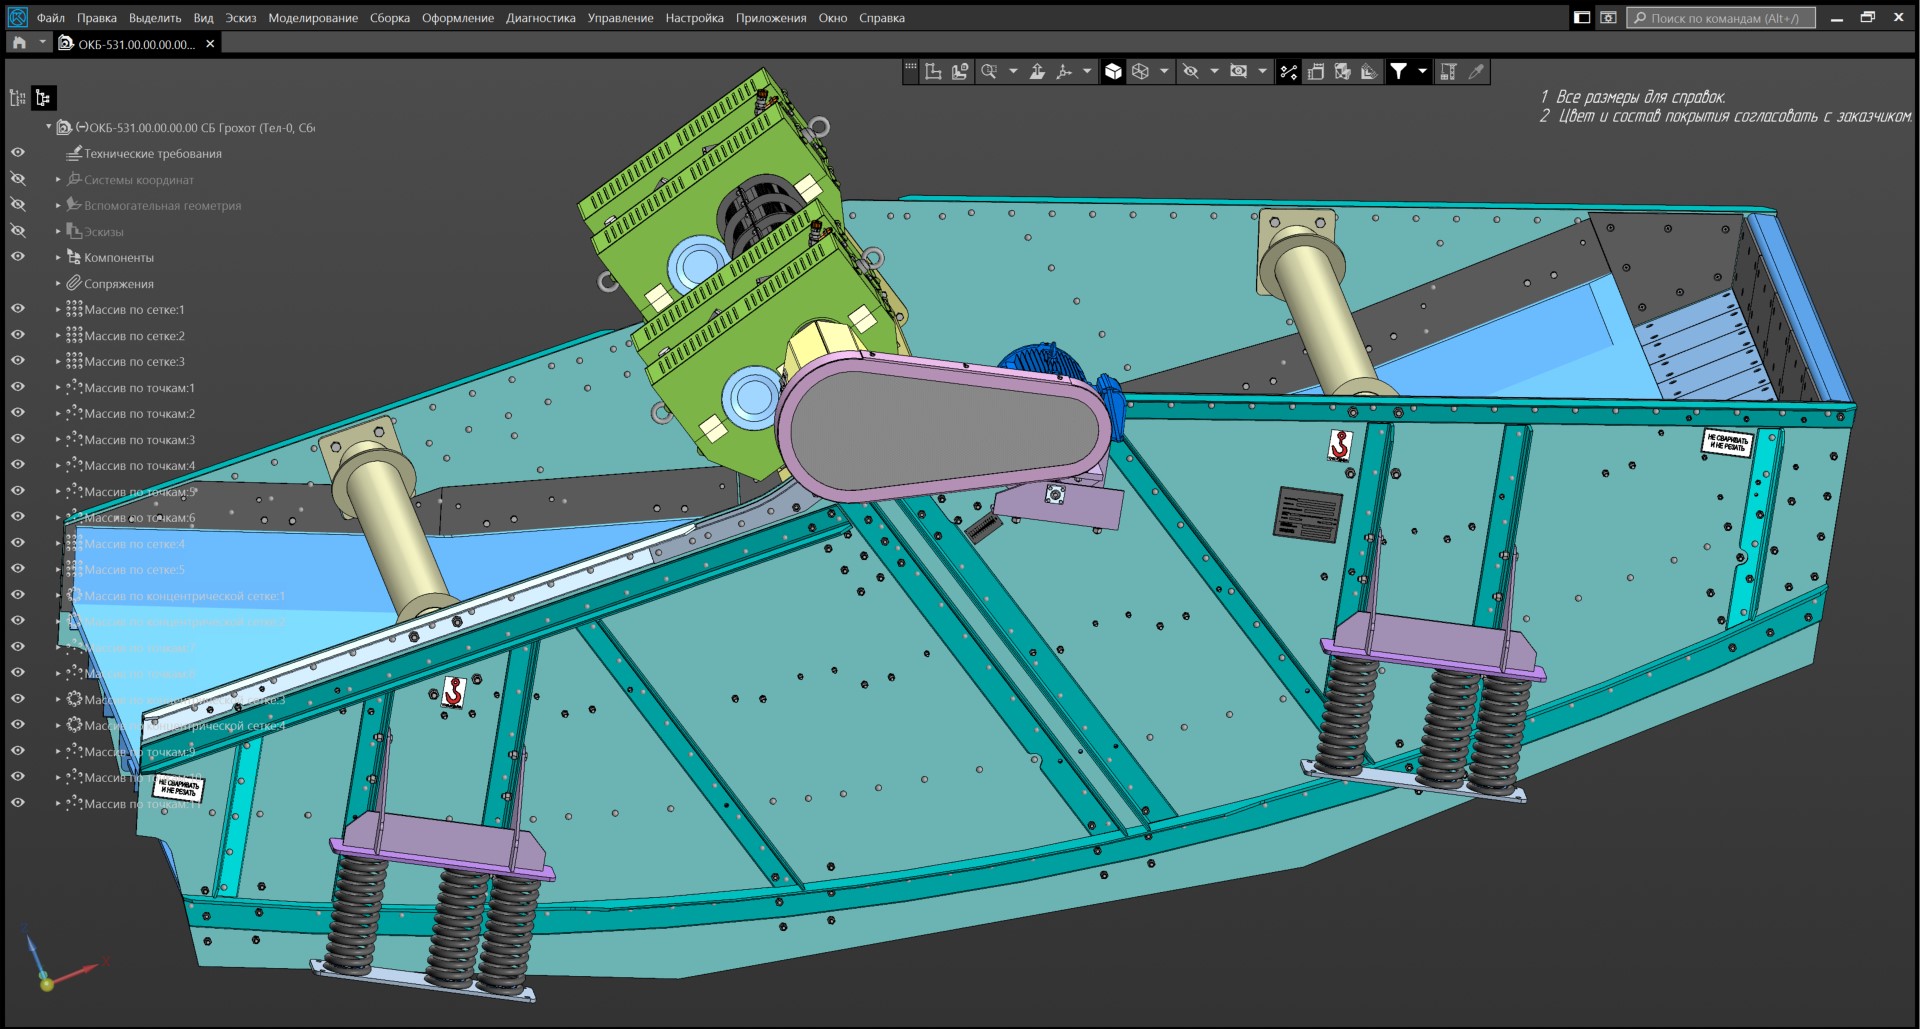Open the Моделирование menu
This screenshot has width=1920, height=1029.
pos(312,18)
